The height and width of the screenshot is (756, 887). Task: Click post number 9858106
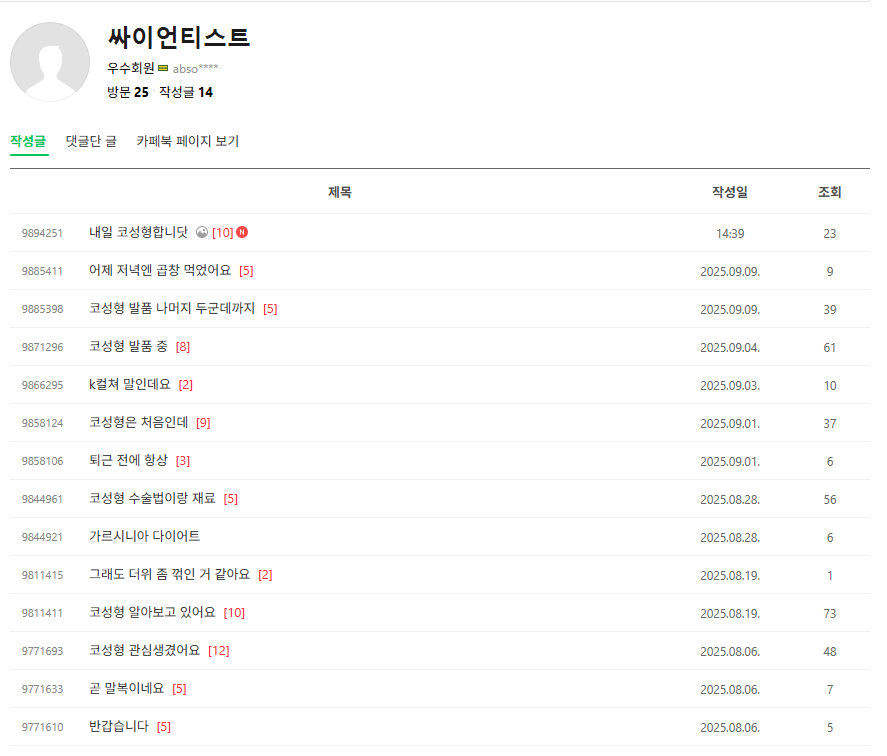pos(42,461)
